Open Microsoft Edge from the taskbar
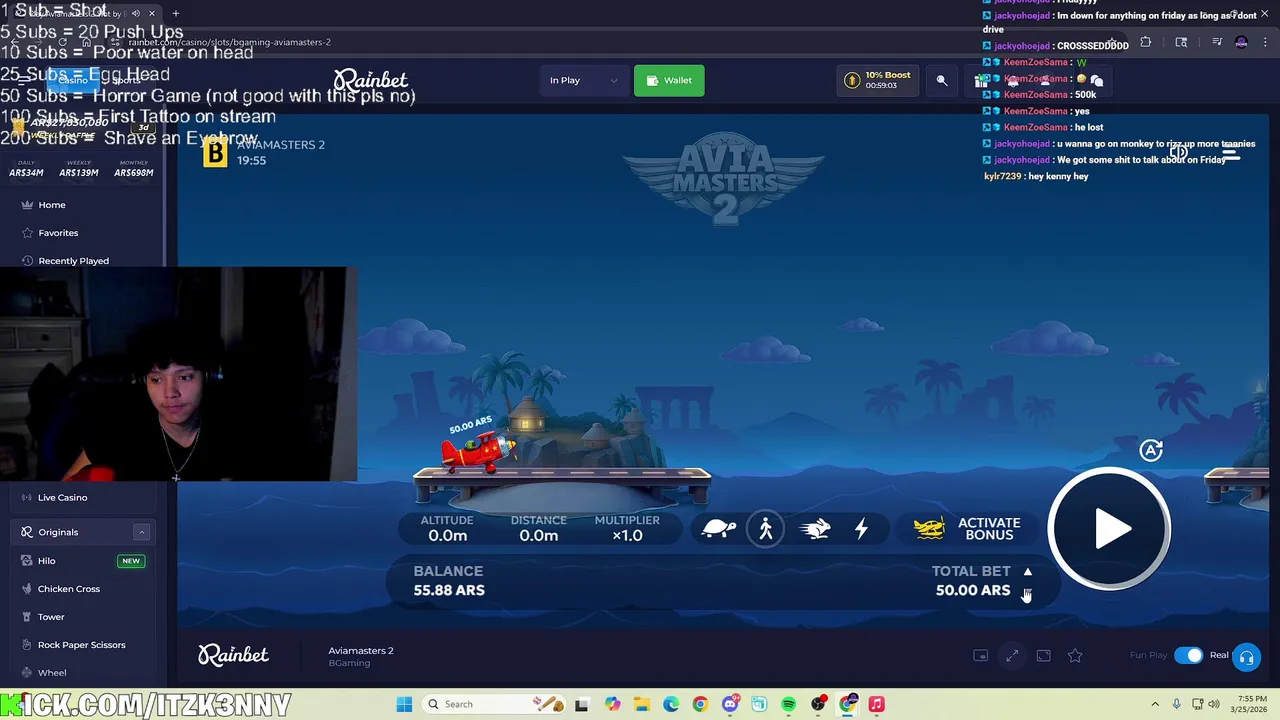1280x720 pixels. point(671,704)
